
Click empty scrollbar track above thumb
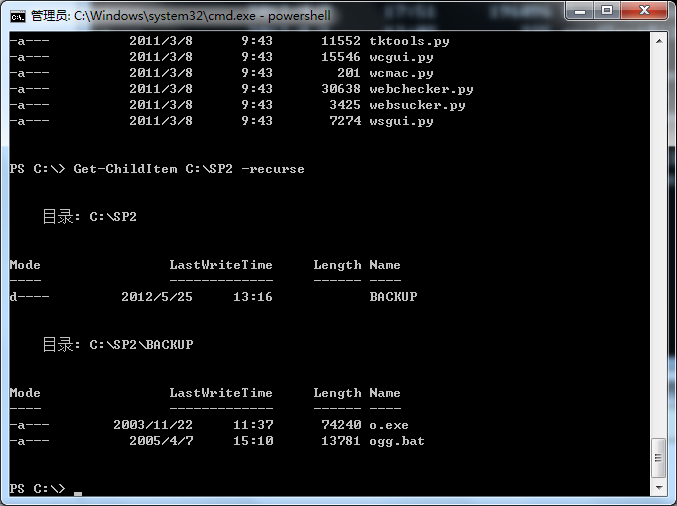point(658,242)
